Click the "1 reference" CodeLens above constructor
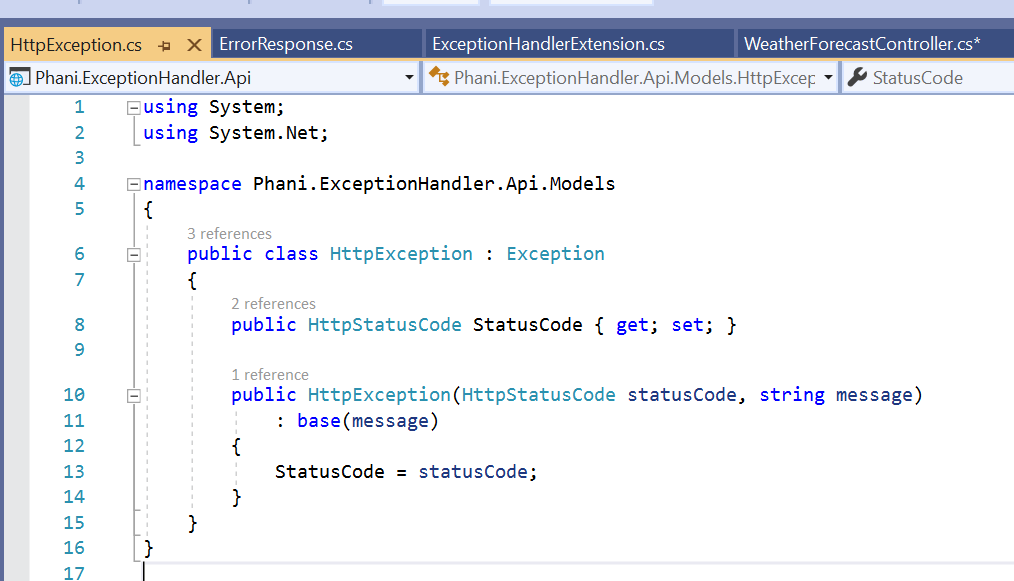Image resolution: width=1014 pixels, height=581 pixels. [x=270, y=375]
